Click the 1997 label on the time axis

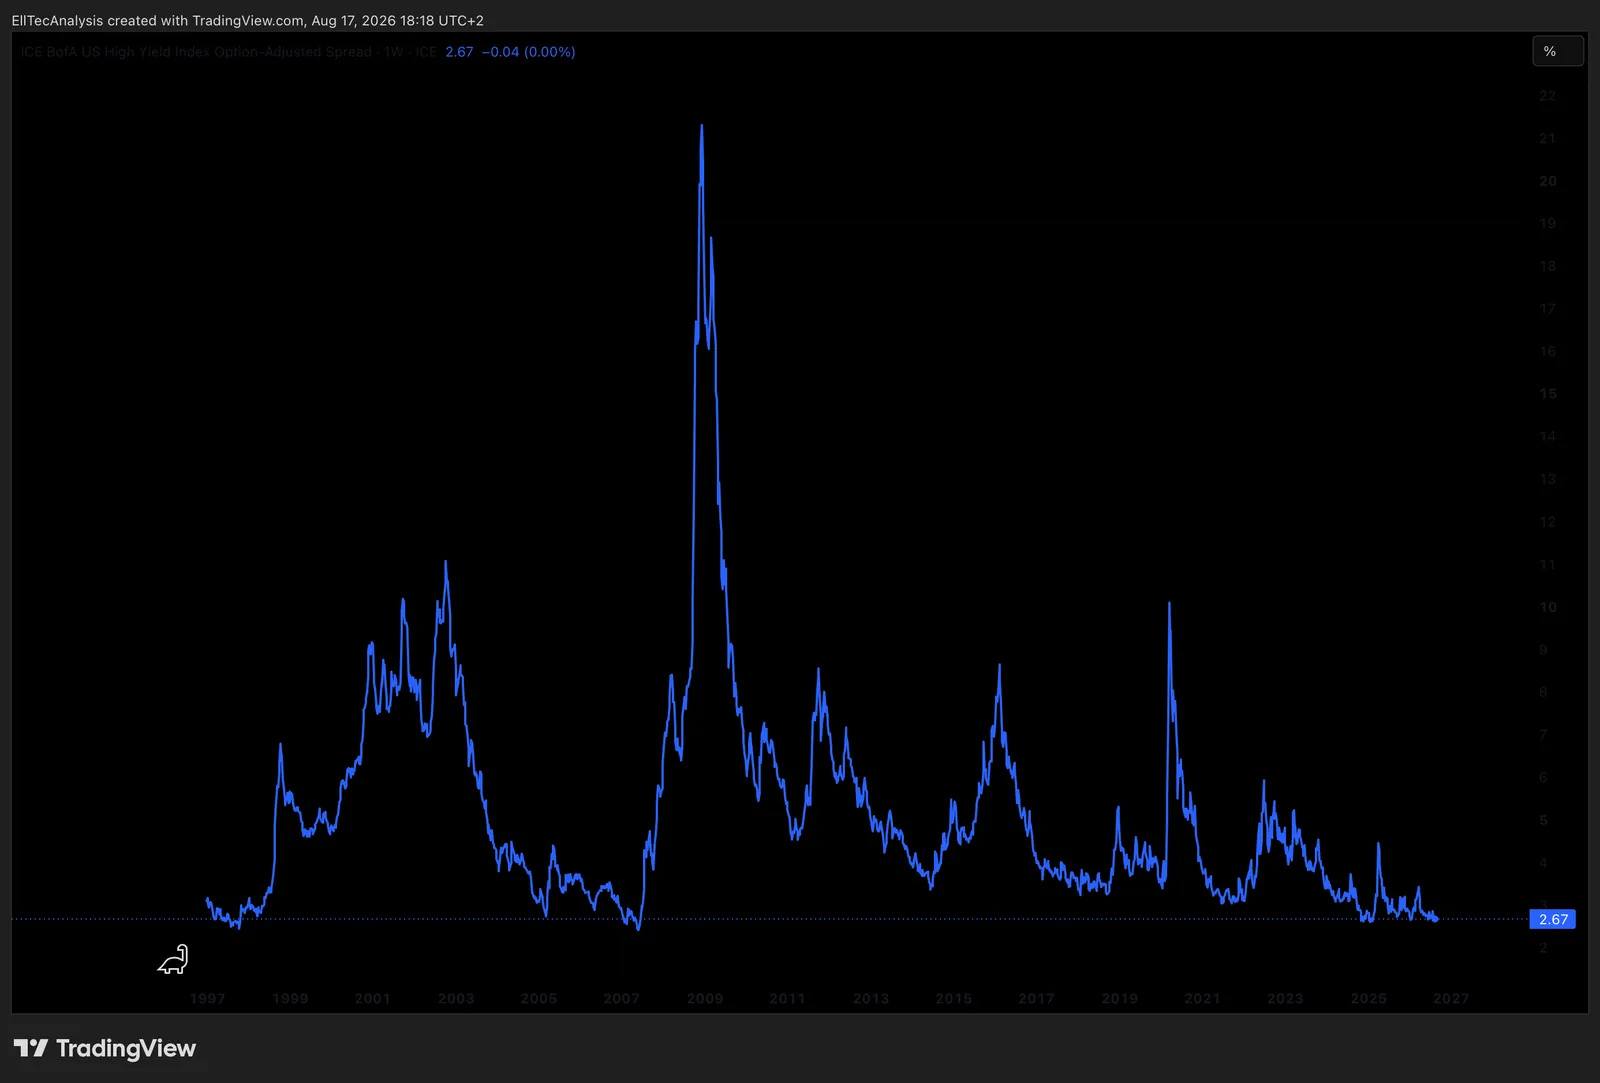pyautogui.click(x=207, y=998)
